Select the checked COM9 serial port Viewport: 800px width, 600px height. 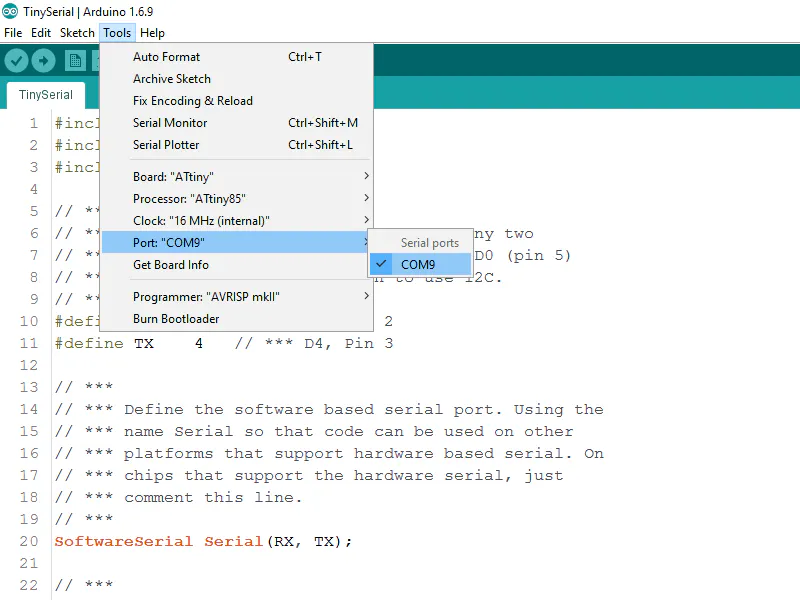coord(420,264)
